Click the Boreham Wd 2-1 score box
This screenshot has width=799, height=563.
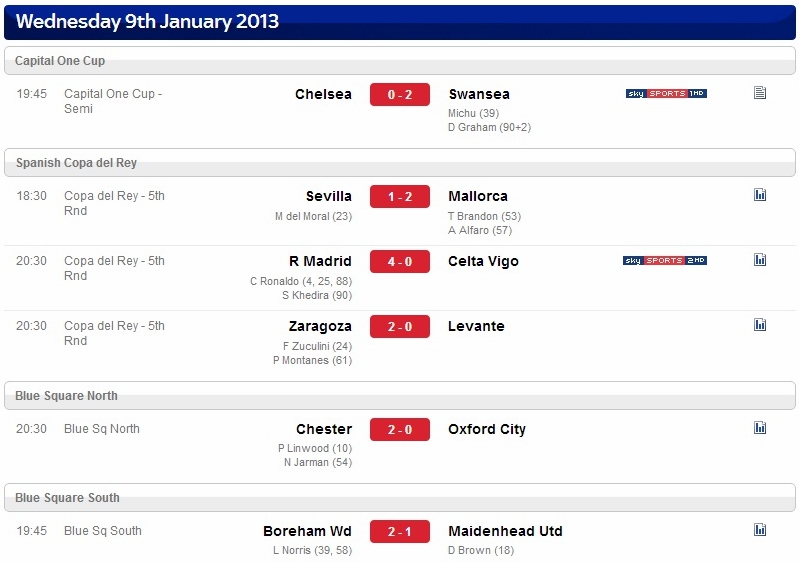tap(400, 531)
